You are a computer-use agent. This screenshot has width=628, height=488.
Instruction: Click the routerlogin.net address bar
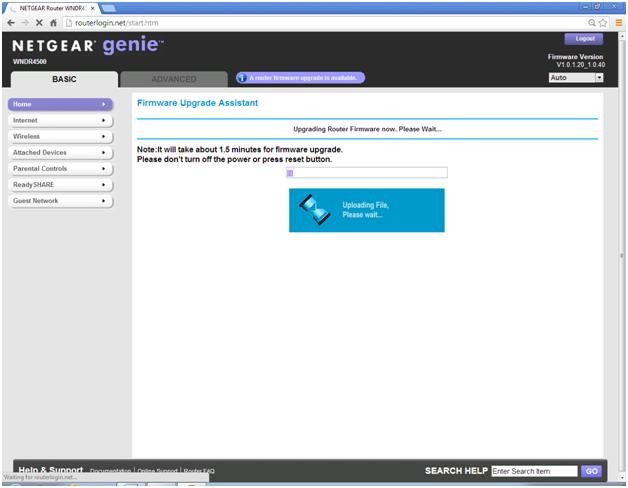[324, 23]
